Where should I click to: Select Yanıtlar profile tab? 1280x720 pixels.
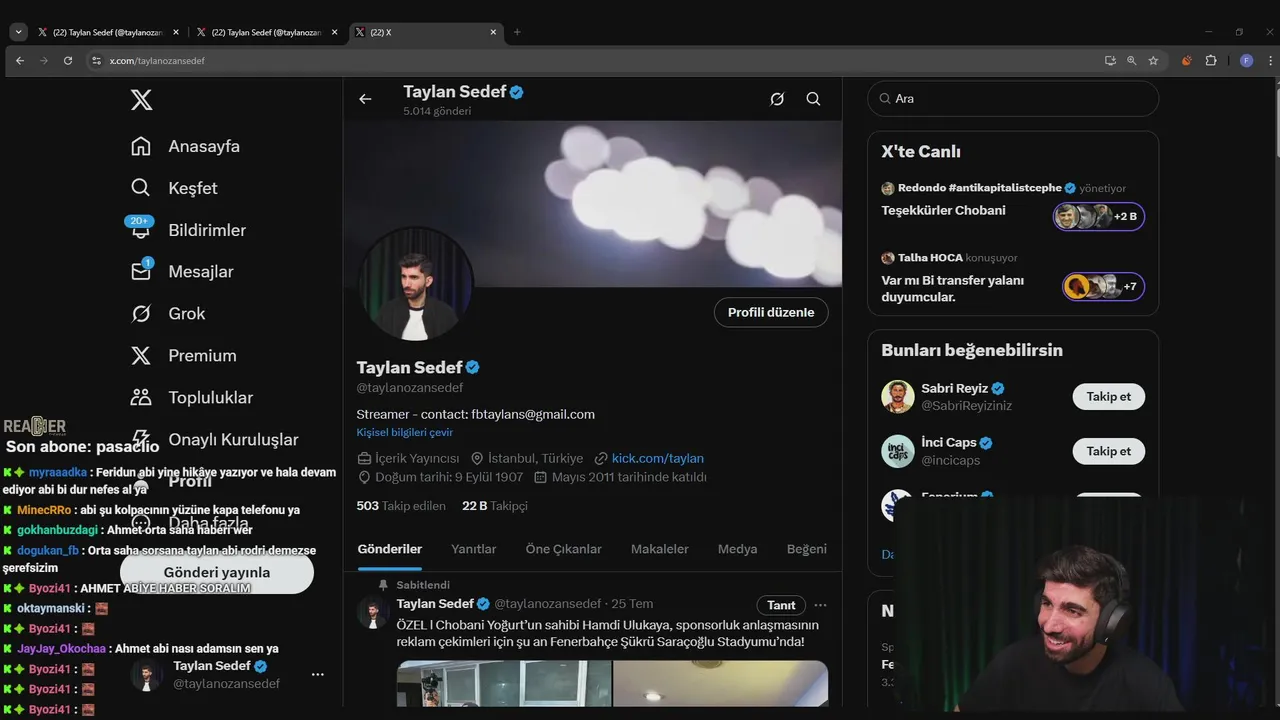474,549
